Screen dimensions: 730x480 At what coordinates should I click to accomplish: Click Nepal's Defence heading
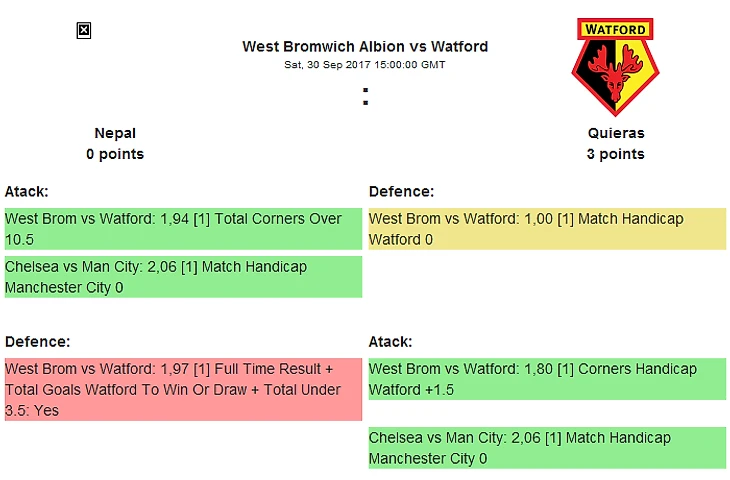pos(37,342)
